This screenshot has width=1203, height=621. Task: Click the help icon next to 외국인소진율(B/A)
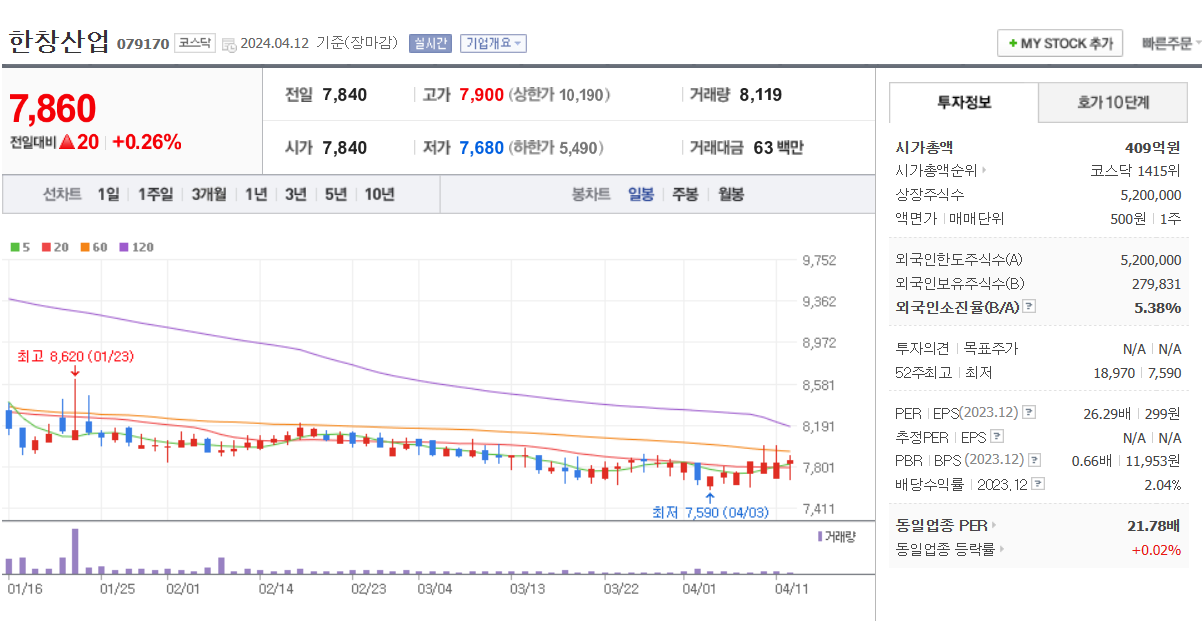[1029, 307]
